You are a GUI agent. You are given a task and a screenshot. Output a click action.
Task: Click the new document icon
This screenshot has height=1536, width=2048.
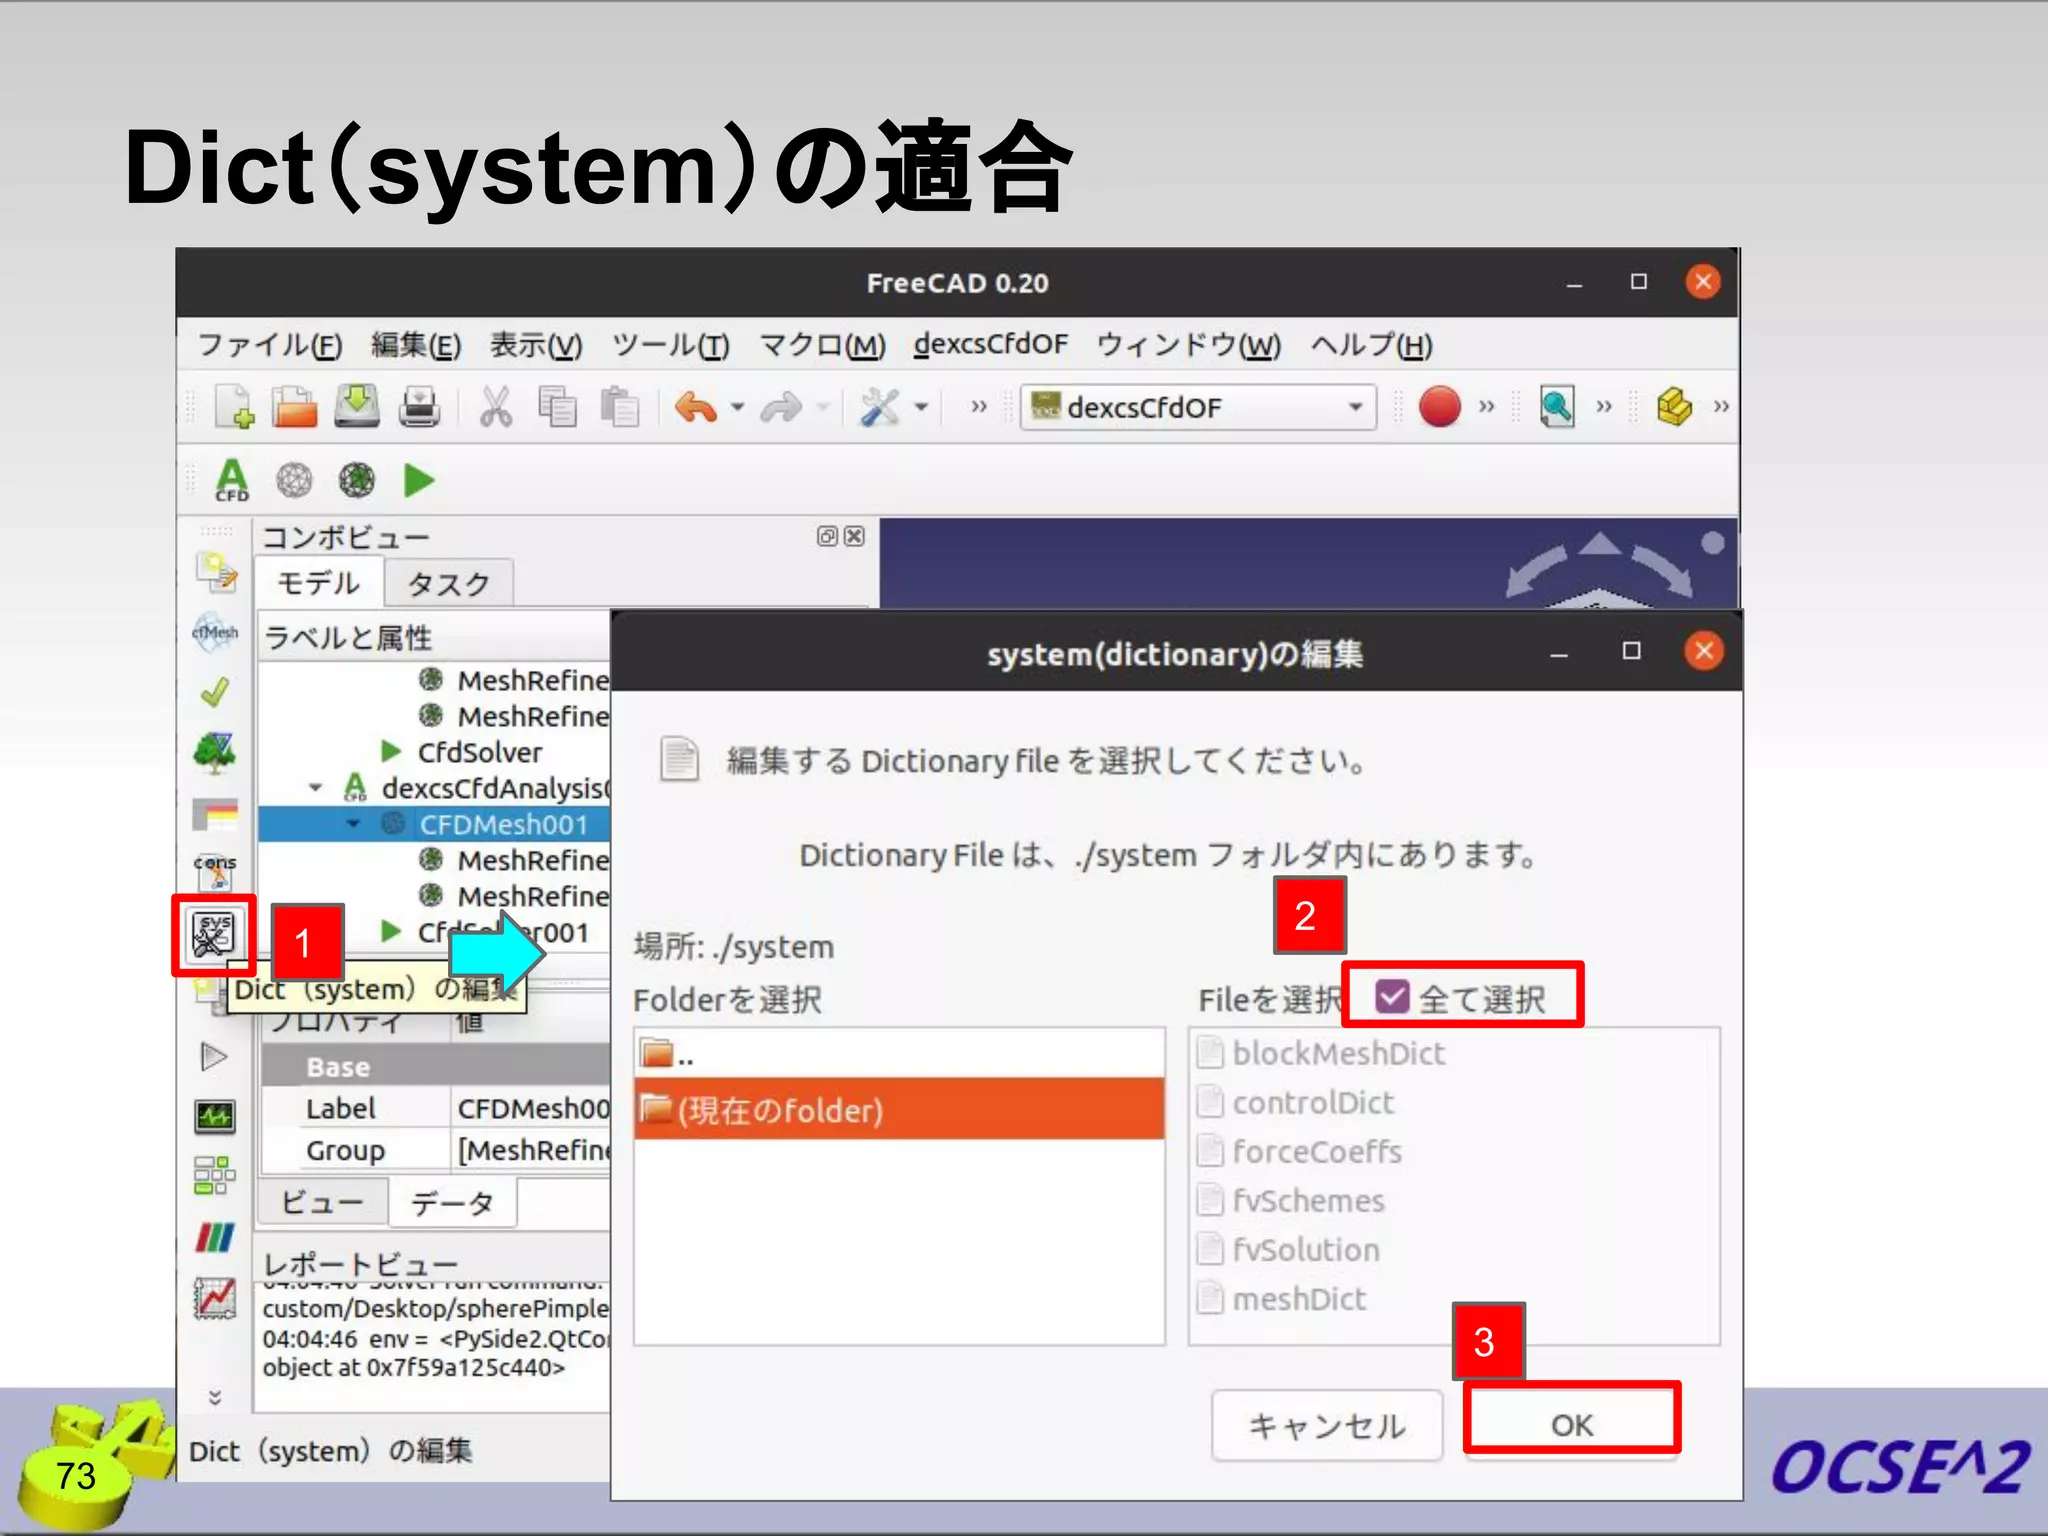[234, 407]
